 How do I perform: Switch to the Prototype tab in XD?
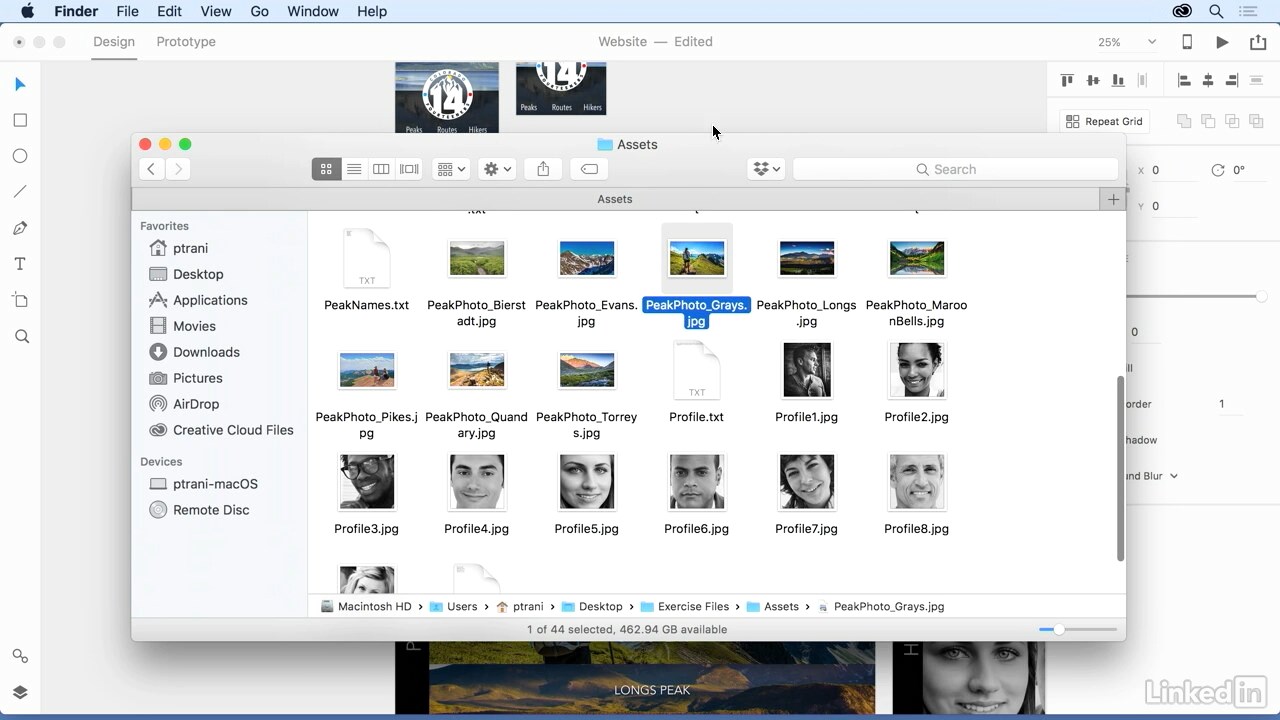point(186,42)
